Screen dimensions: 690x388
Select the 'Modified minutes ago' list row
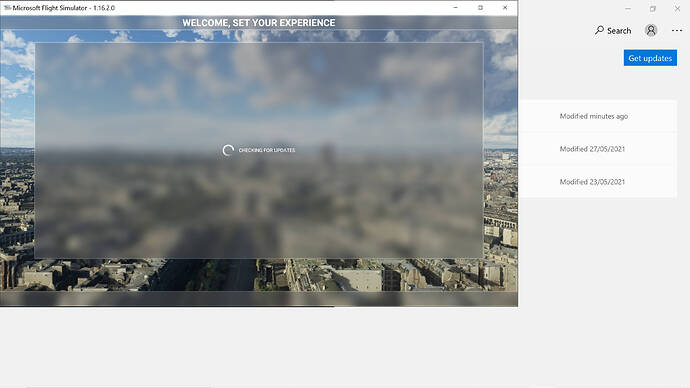pos(598,116)
